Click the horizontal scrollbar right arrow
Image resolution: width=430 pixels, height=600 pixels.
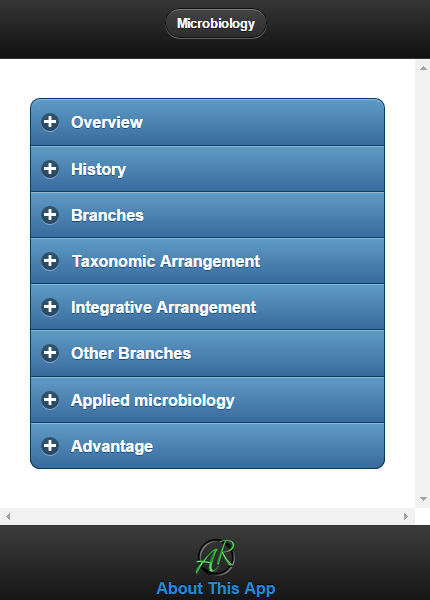point(406,516)
